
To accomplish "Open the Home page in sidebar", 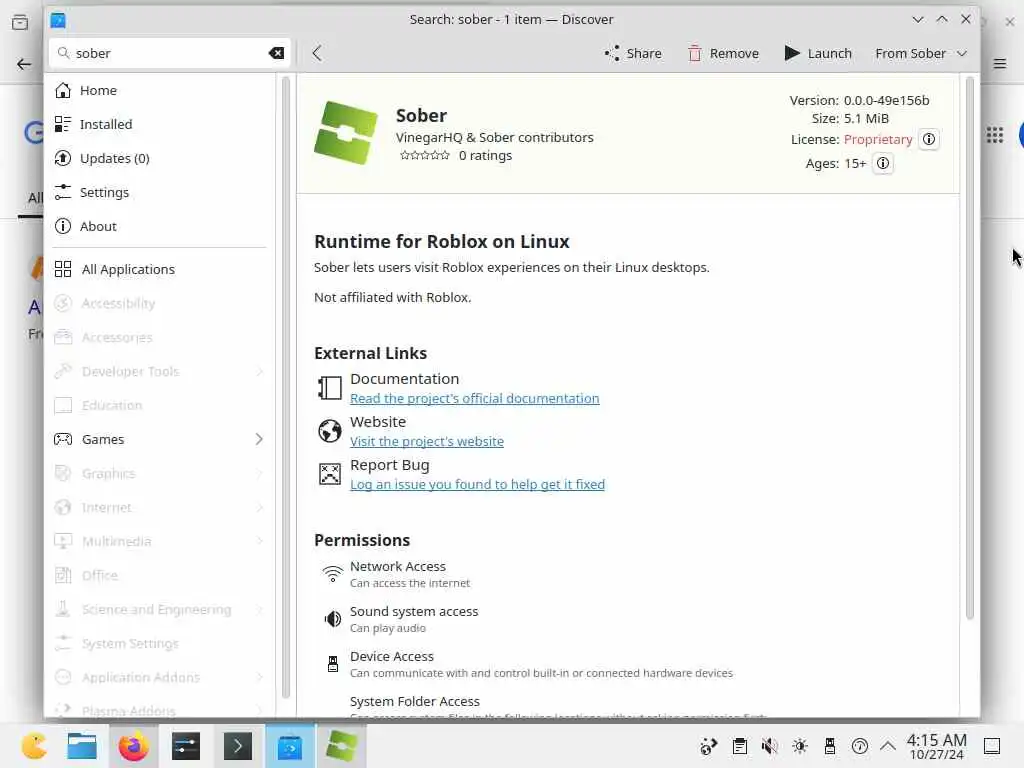I will point(159,90).
